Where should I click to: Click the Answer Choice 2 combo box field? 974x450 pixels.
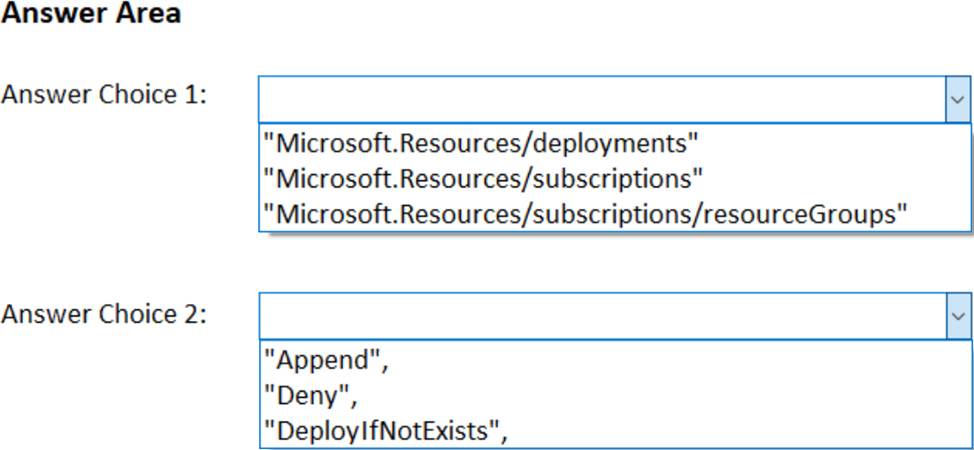(x=614, y=316)
